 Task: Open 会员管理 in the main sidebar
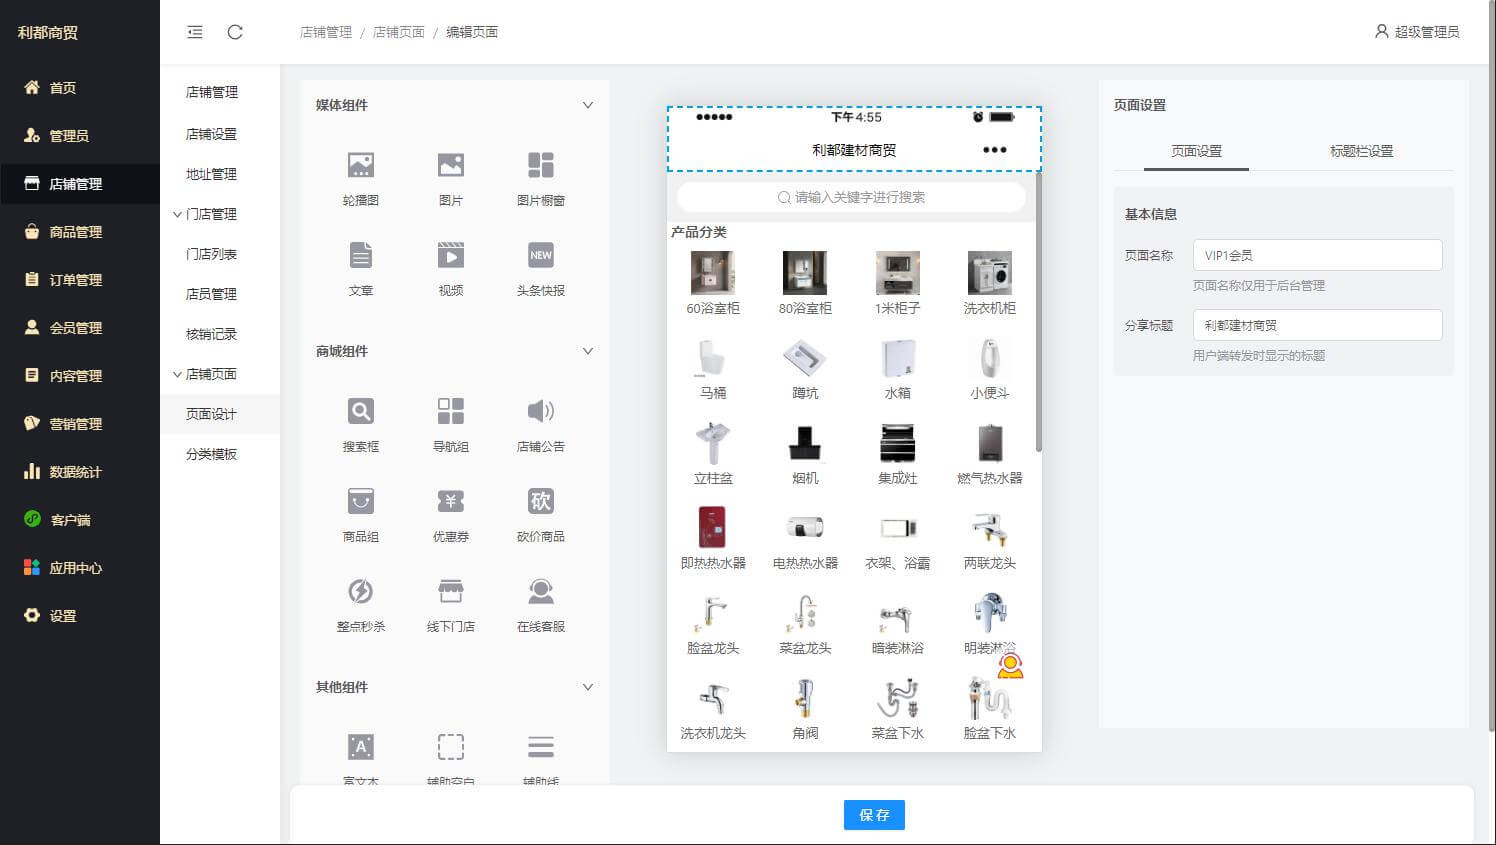80,328
